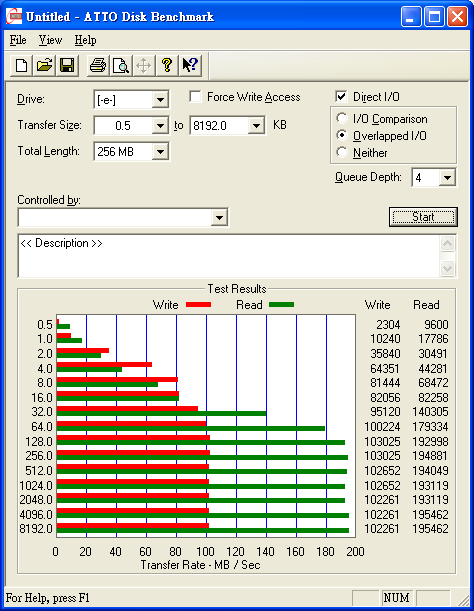Open the File menu
The height and width of the screenshot is (611, 474).
point(18,40)
